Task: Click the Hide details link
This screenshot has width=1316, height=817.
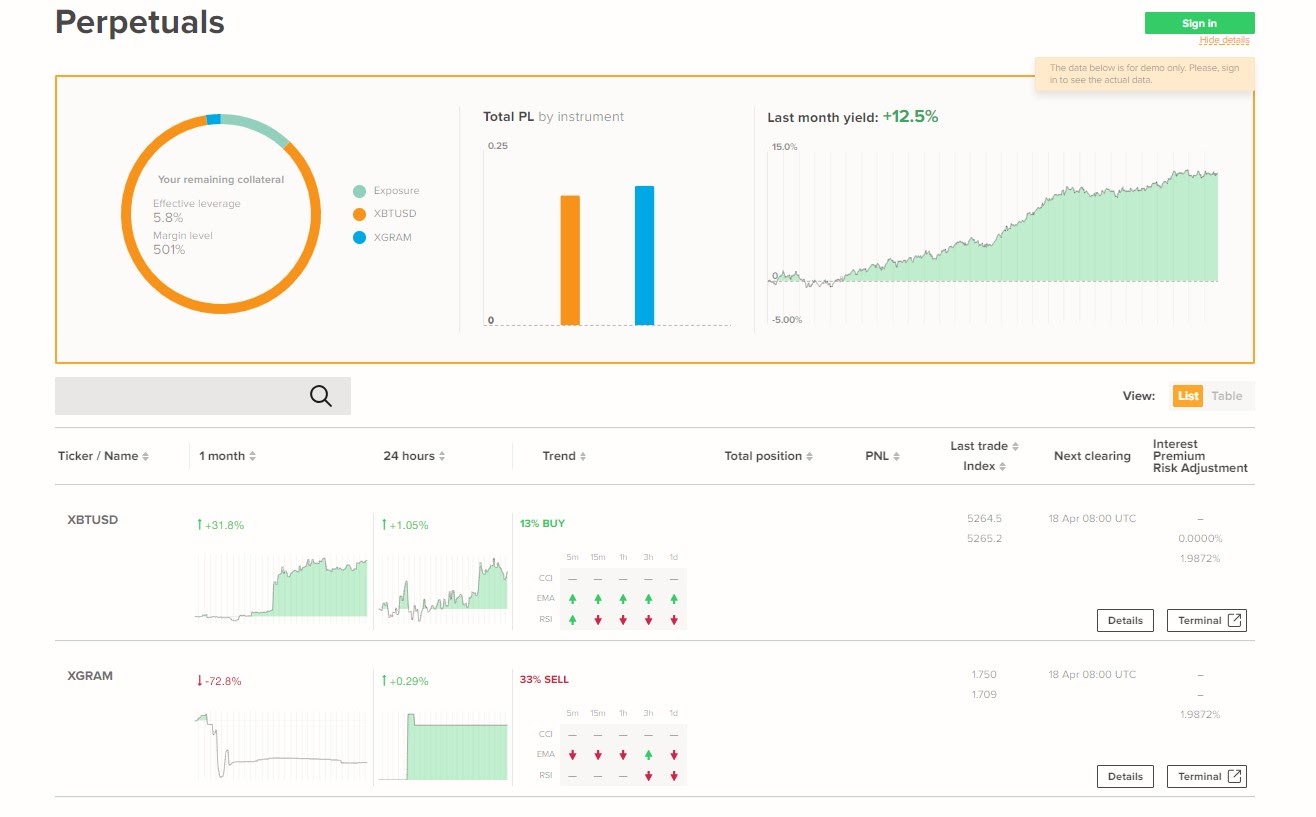Action: coord(1224,40)
